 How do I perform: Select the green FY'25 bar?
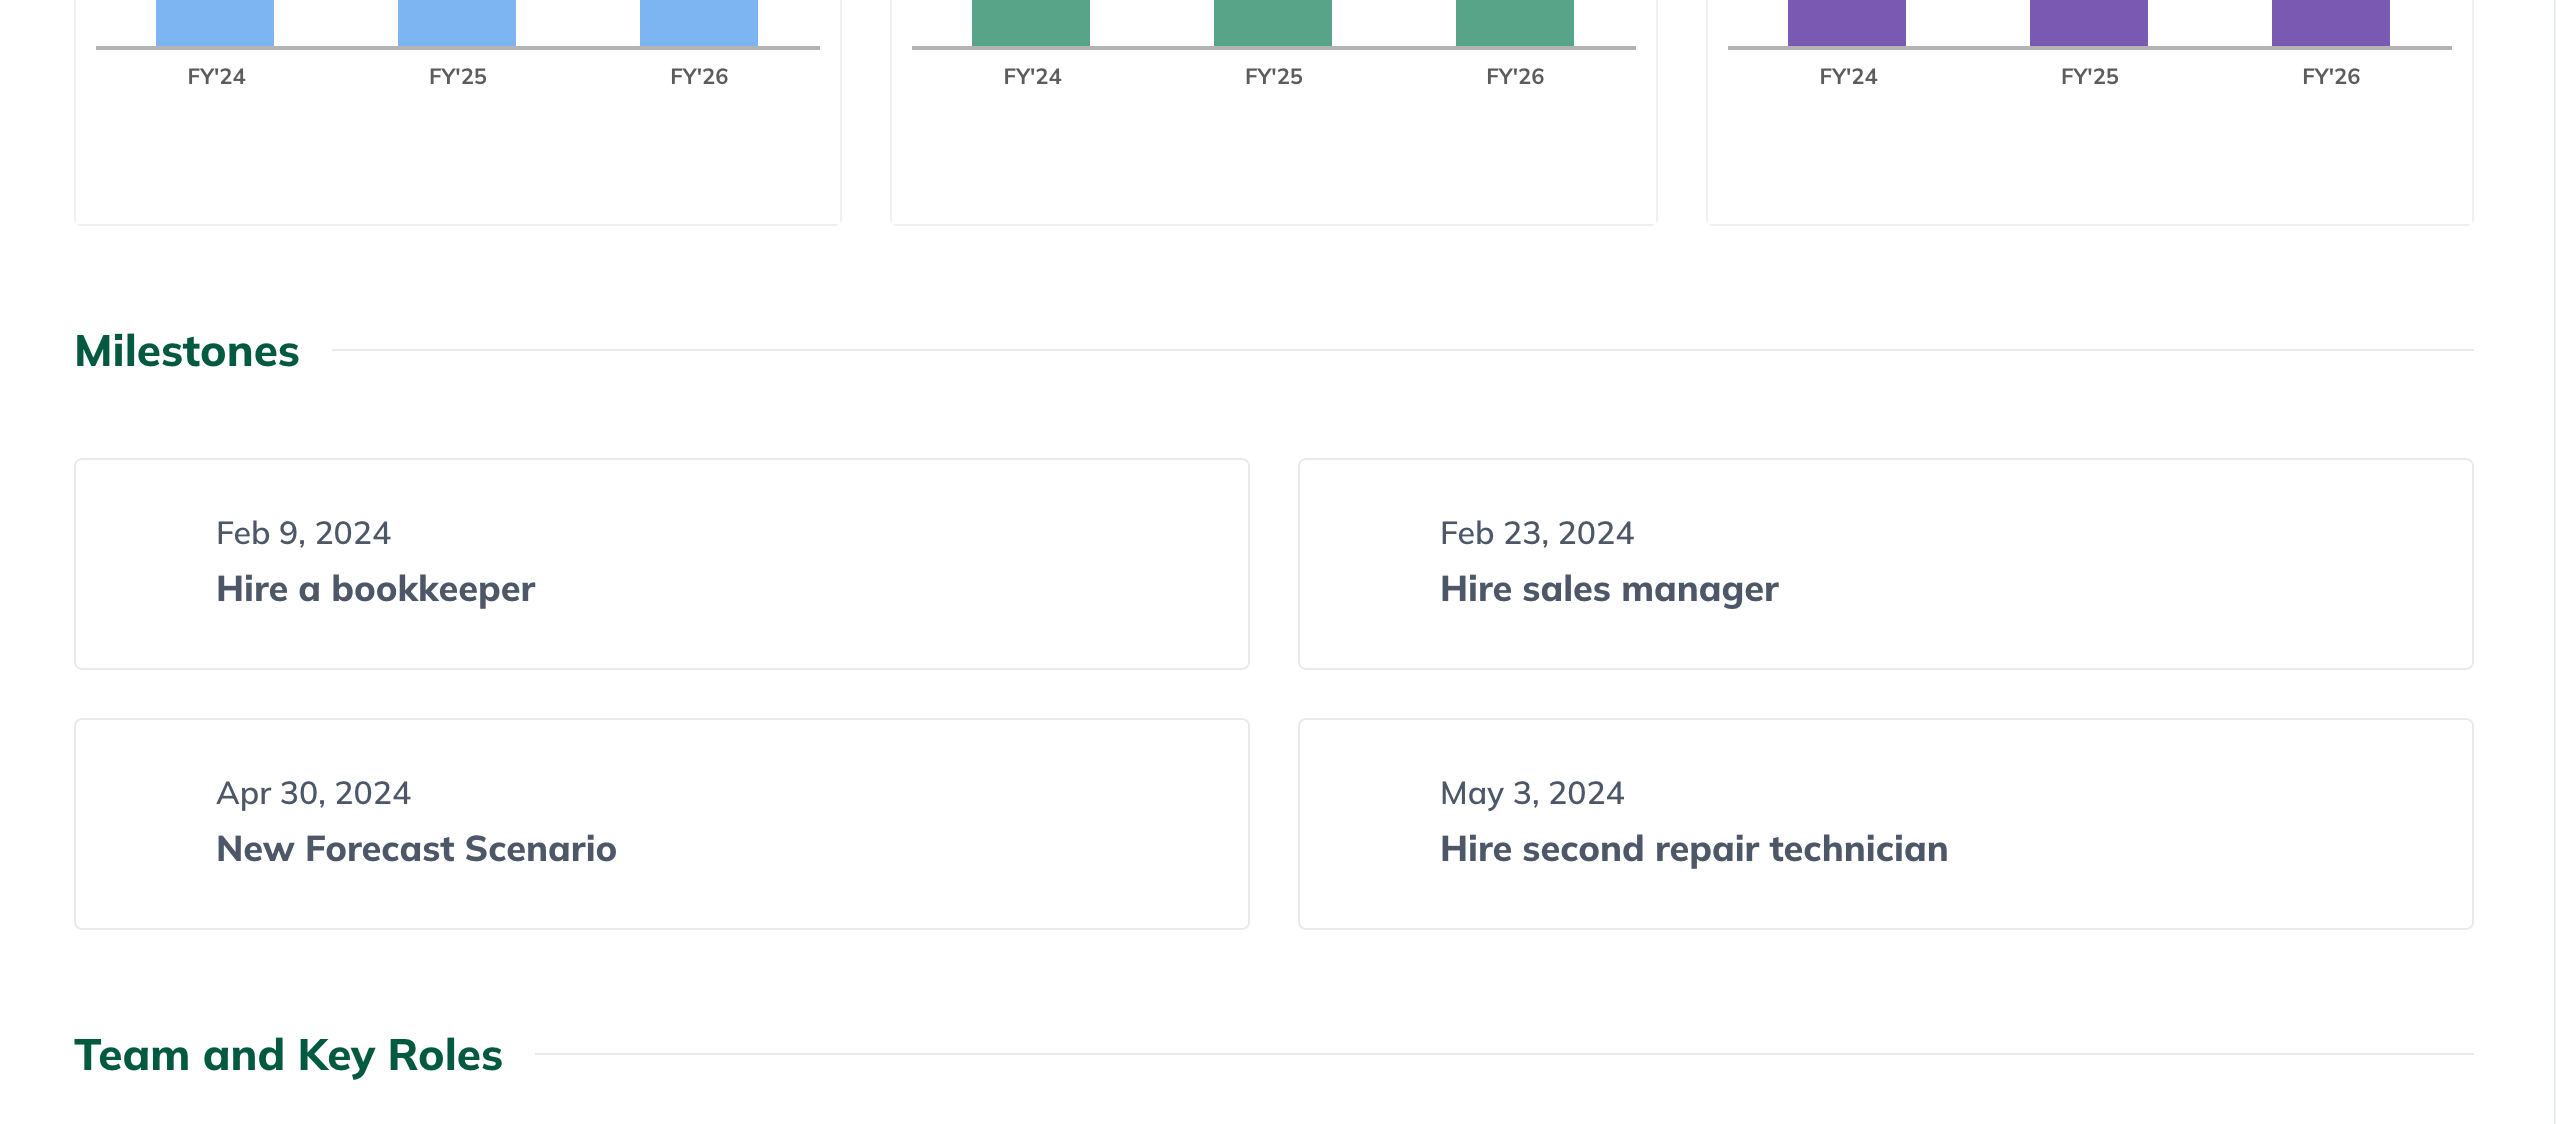[1273, 20]
